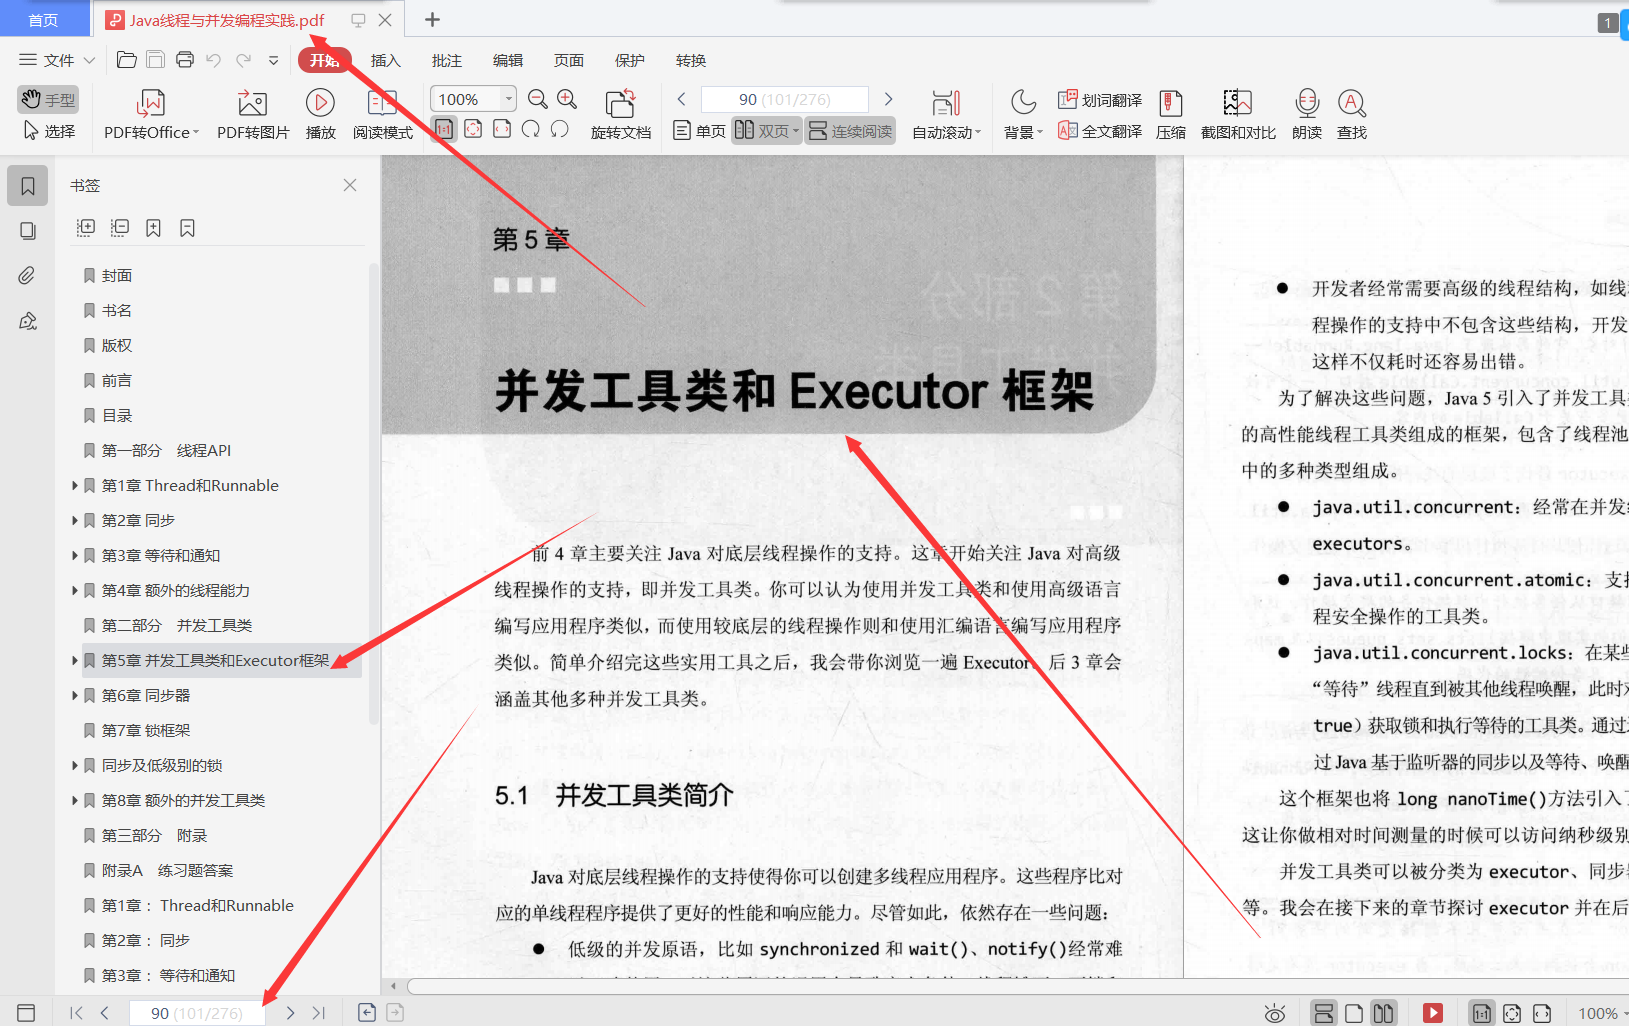Image resolution: width=1629 pixels, height=1026 pixels.
Task: Convert PDF to image
Action: pyautogui.click(x=253, y=115)
